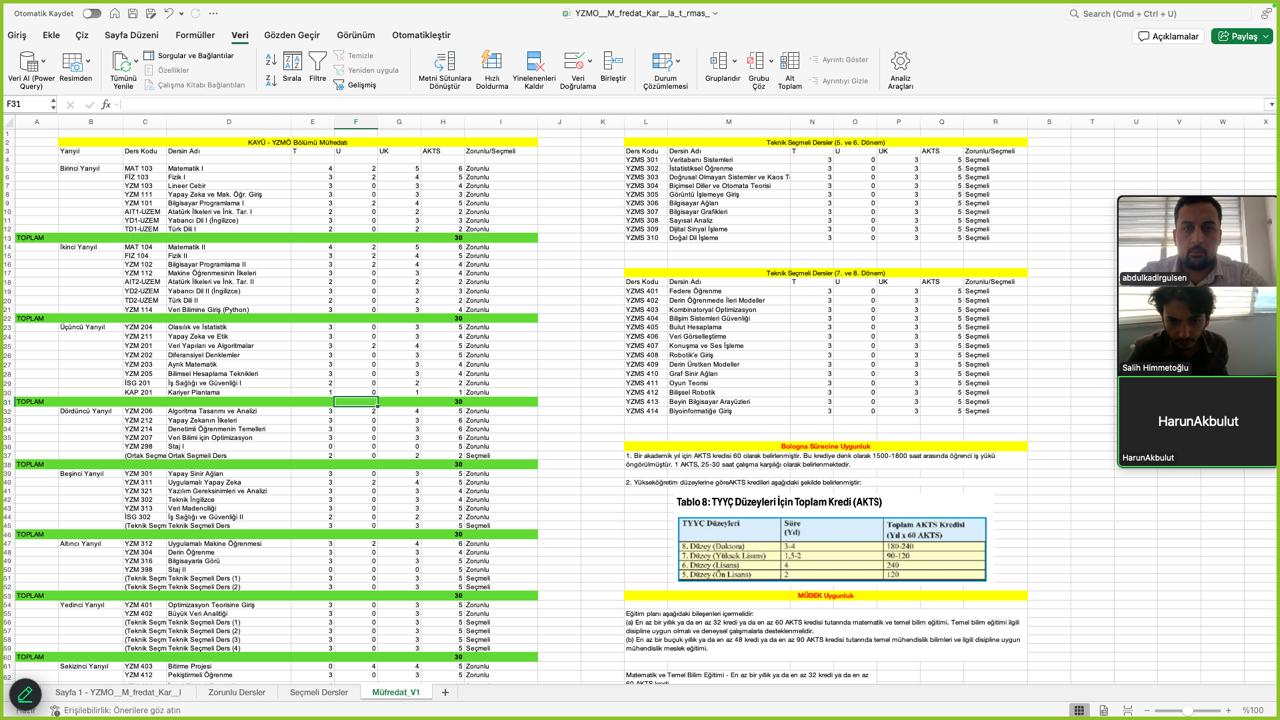Screen dimensions: 1280x720
Task: Click the floating pen edit icon
Action: [x=25, y=694]
